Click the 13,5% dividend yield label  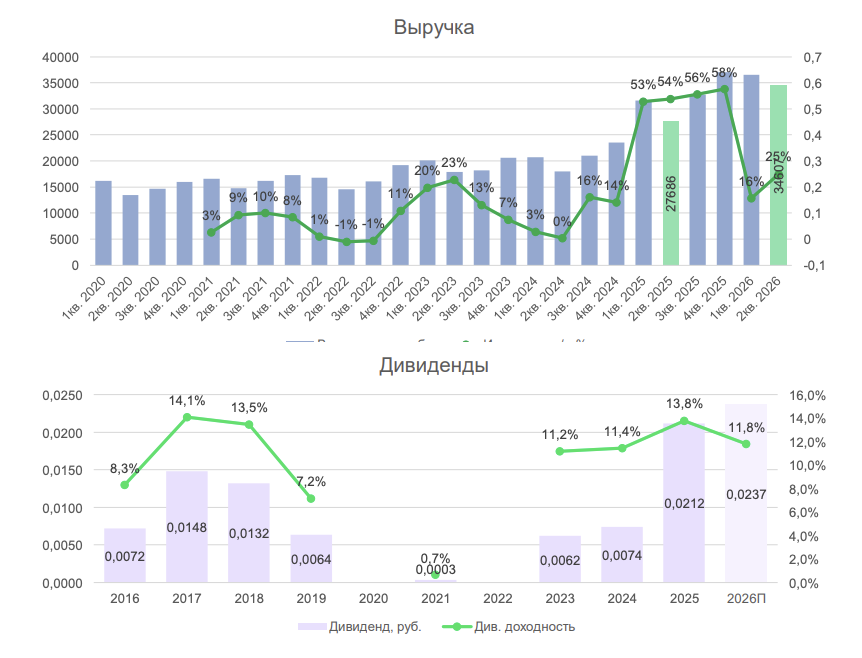pos(249,408)
